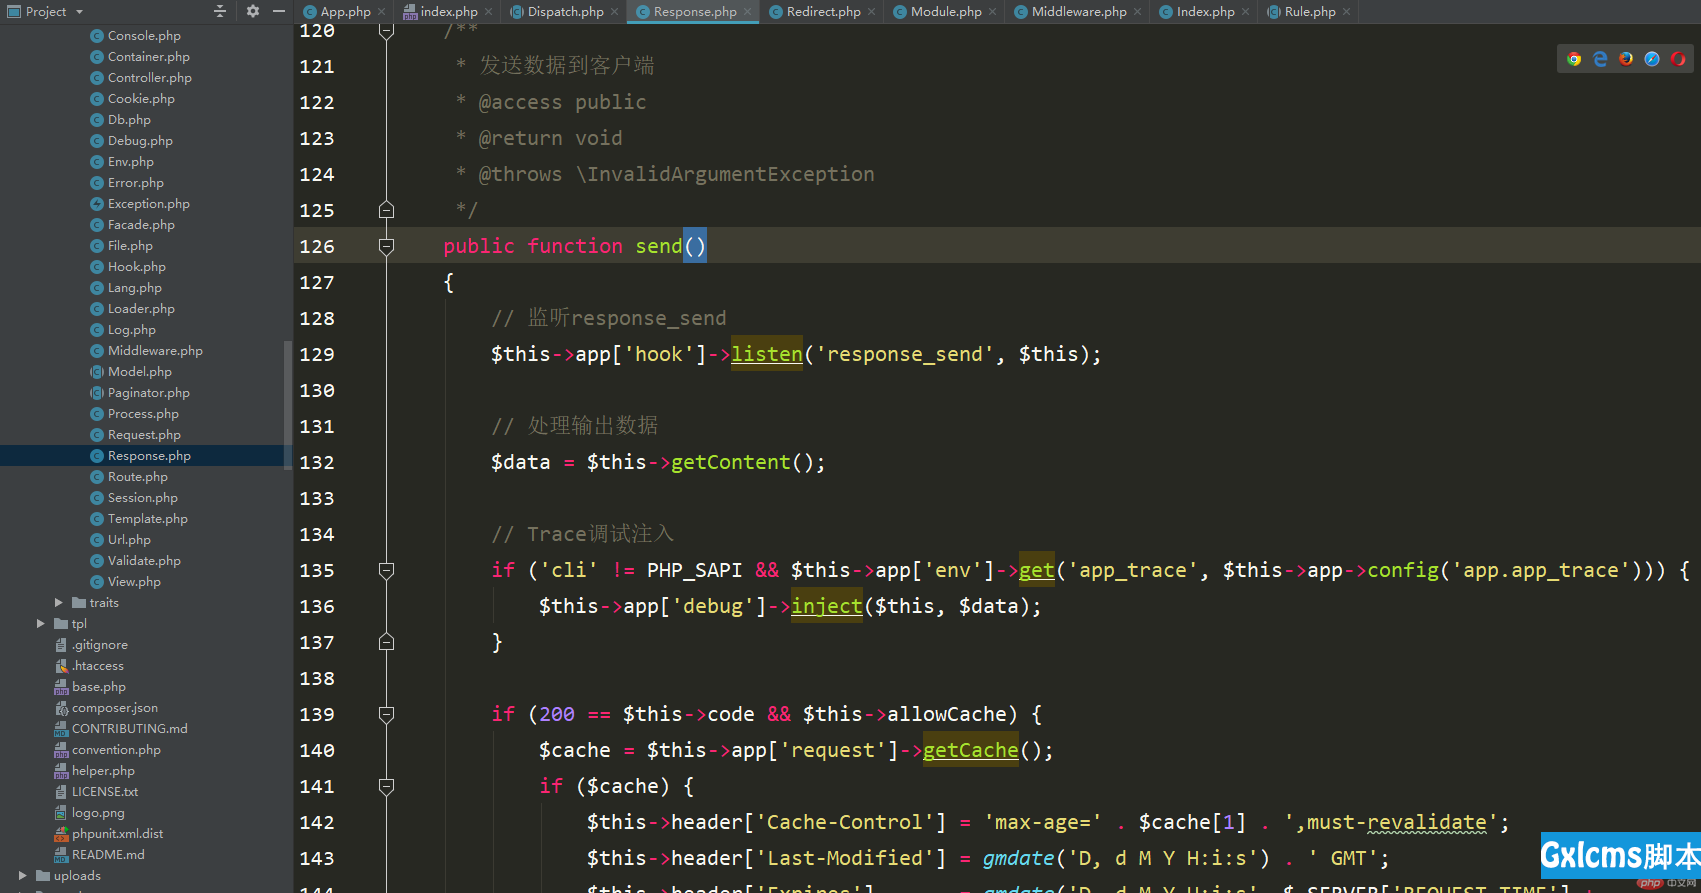
Task: Click the getCache method call
Action: [x=971, y=750]
